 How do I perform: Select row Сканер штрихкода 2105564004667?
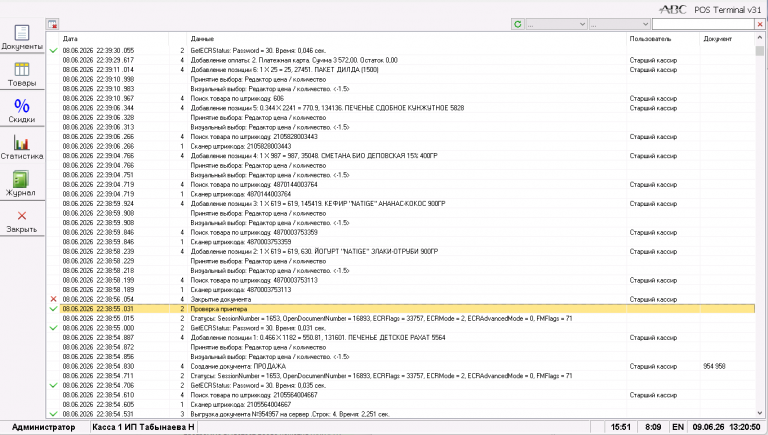[401, 405]
